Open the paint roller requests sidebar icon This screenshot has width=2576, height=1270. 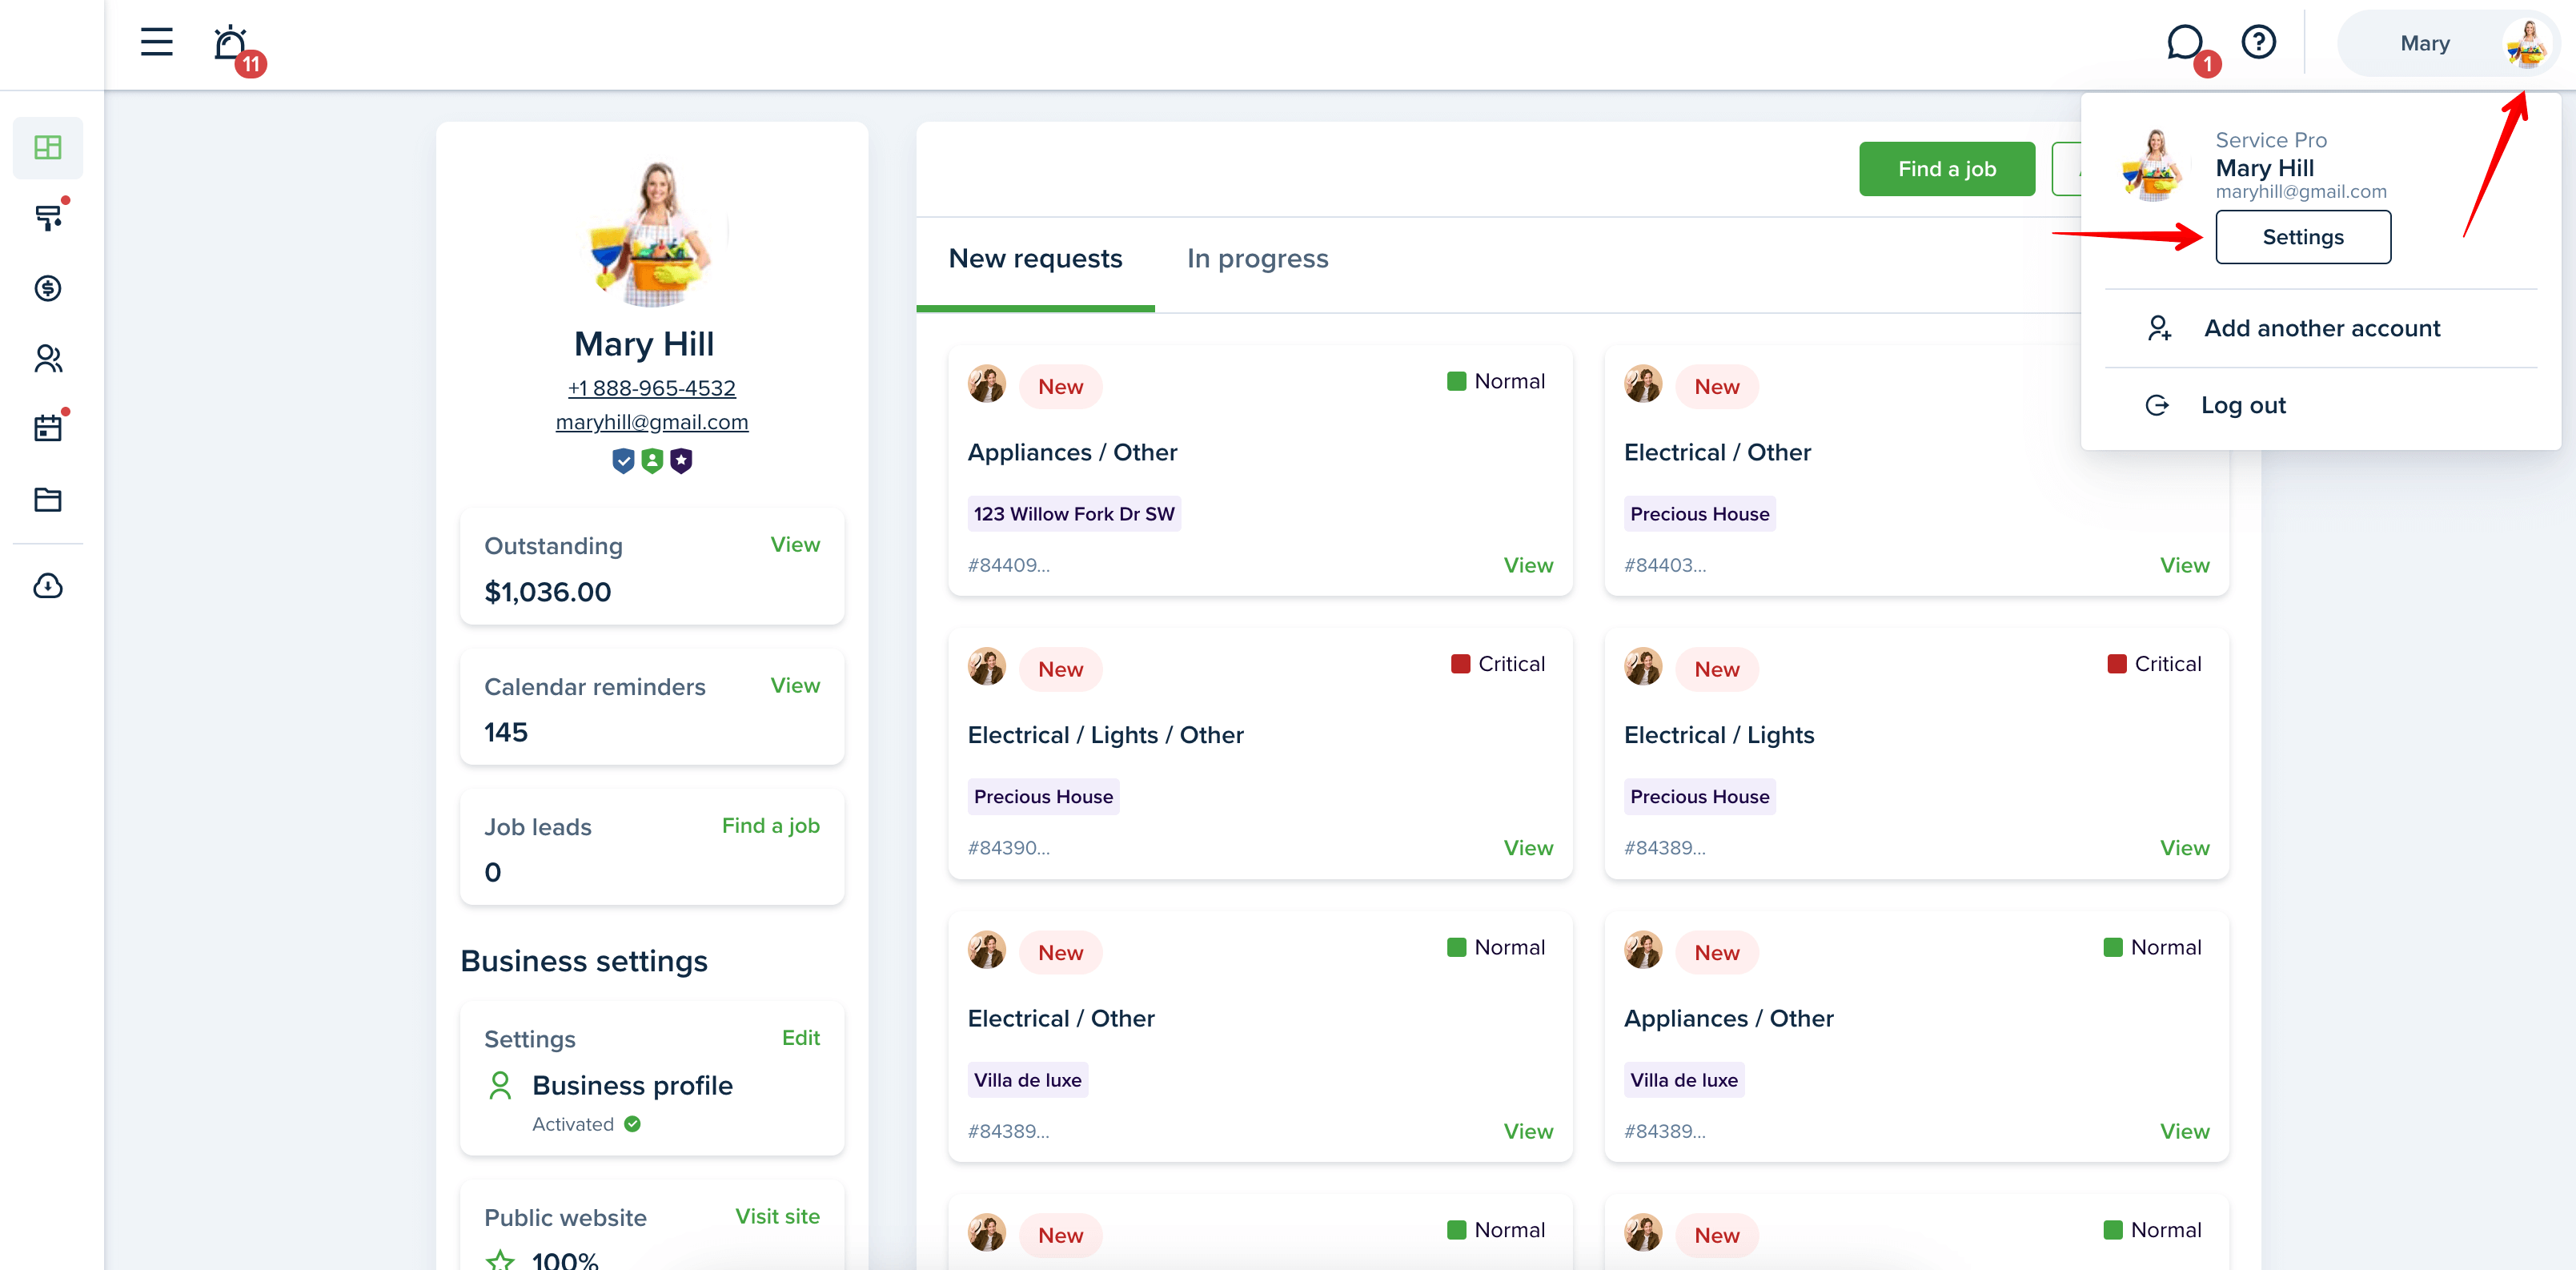[x=48, y=218]
